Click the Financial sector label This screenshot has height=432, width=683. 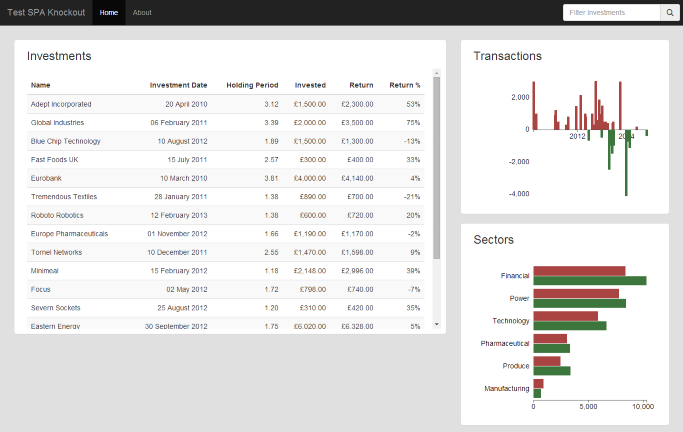tap(514, 275)
